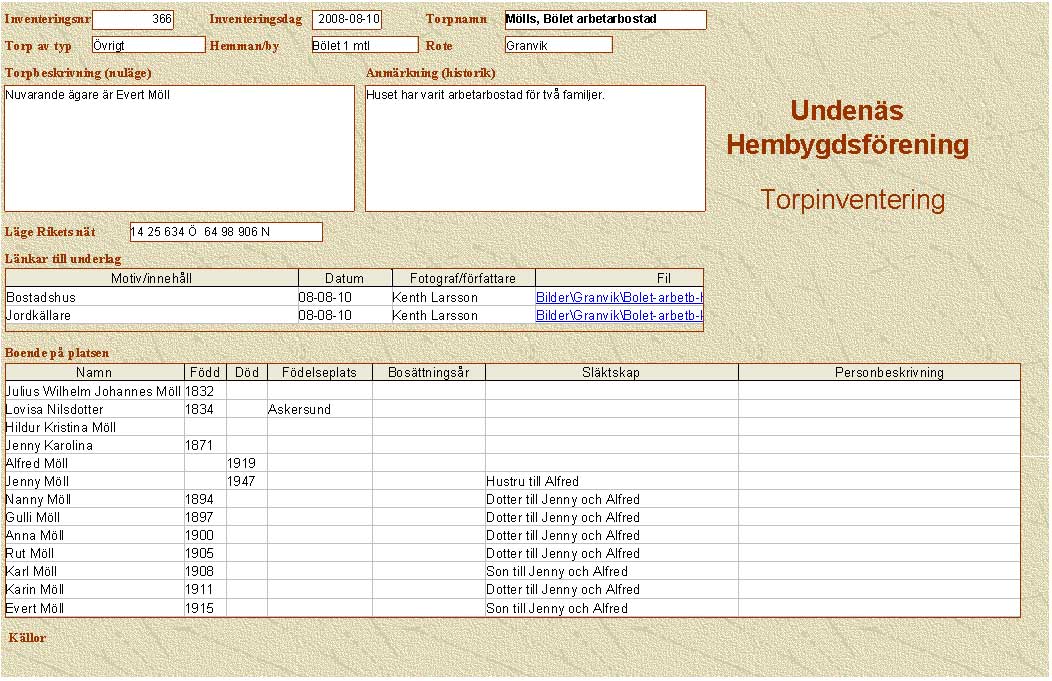Select the Inventeringsdag date field
The height and width of the screenshot is (681, 1052).
pyautogui.click(x=347, y=19)
